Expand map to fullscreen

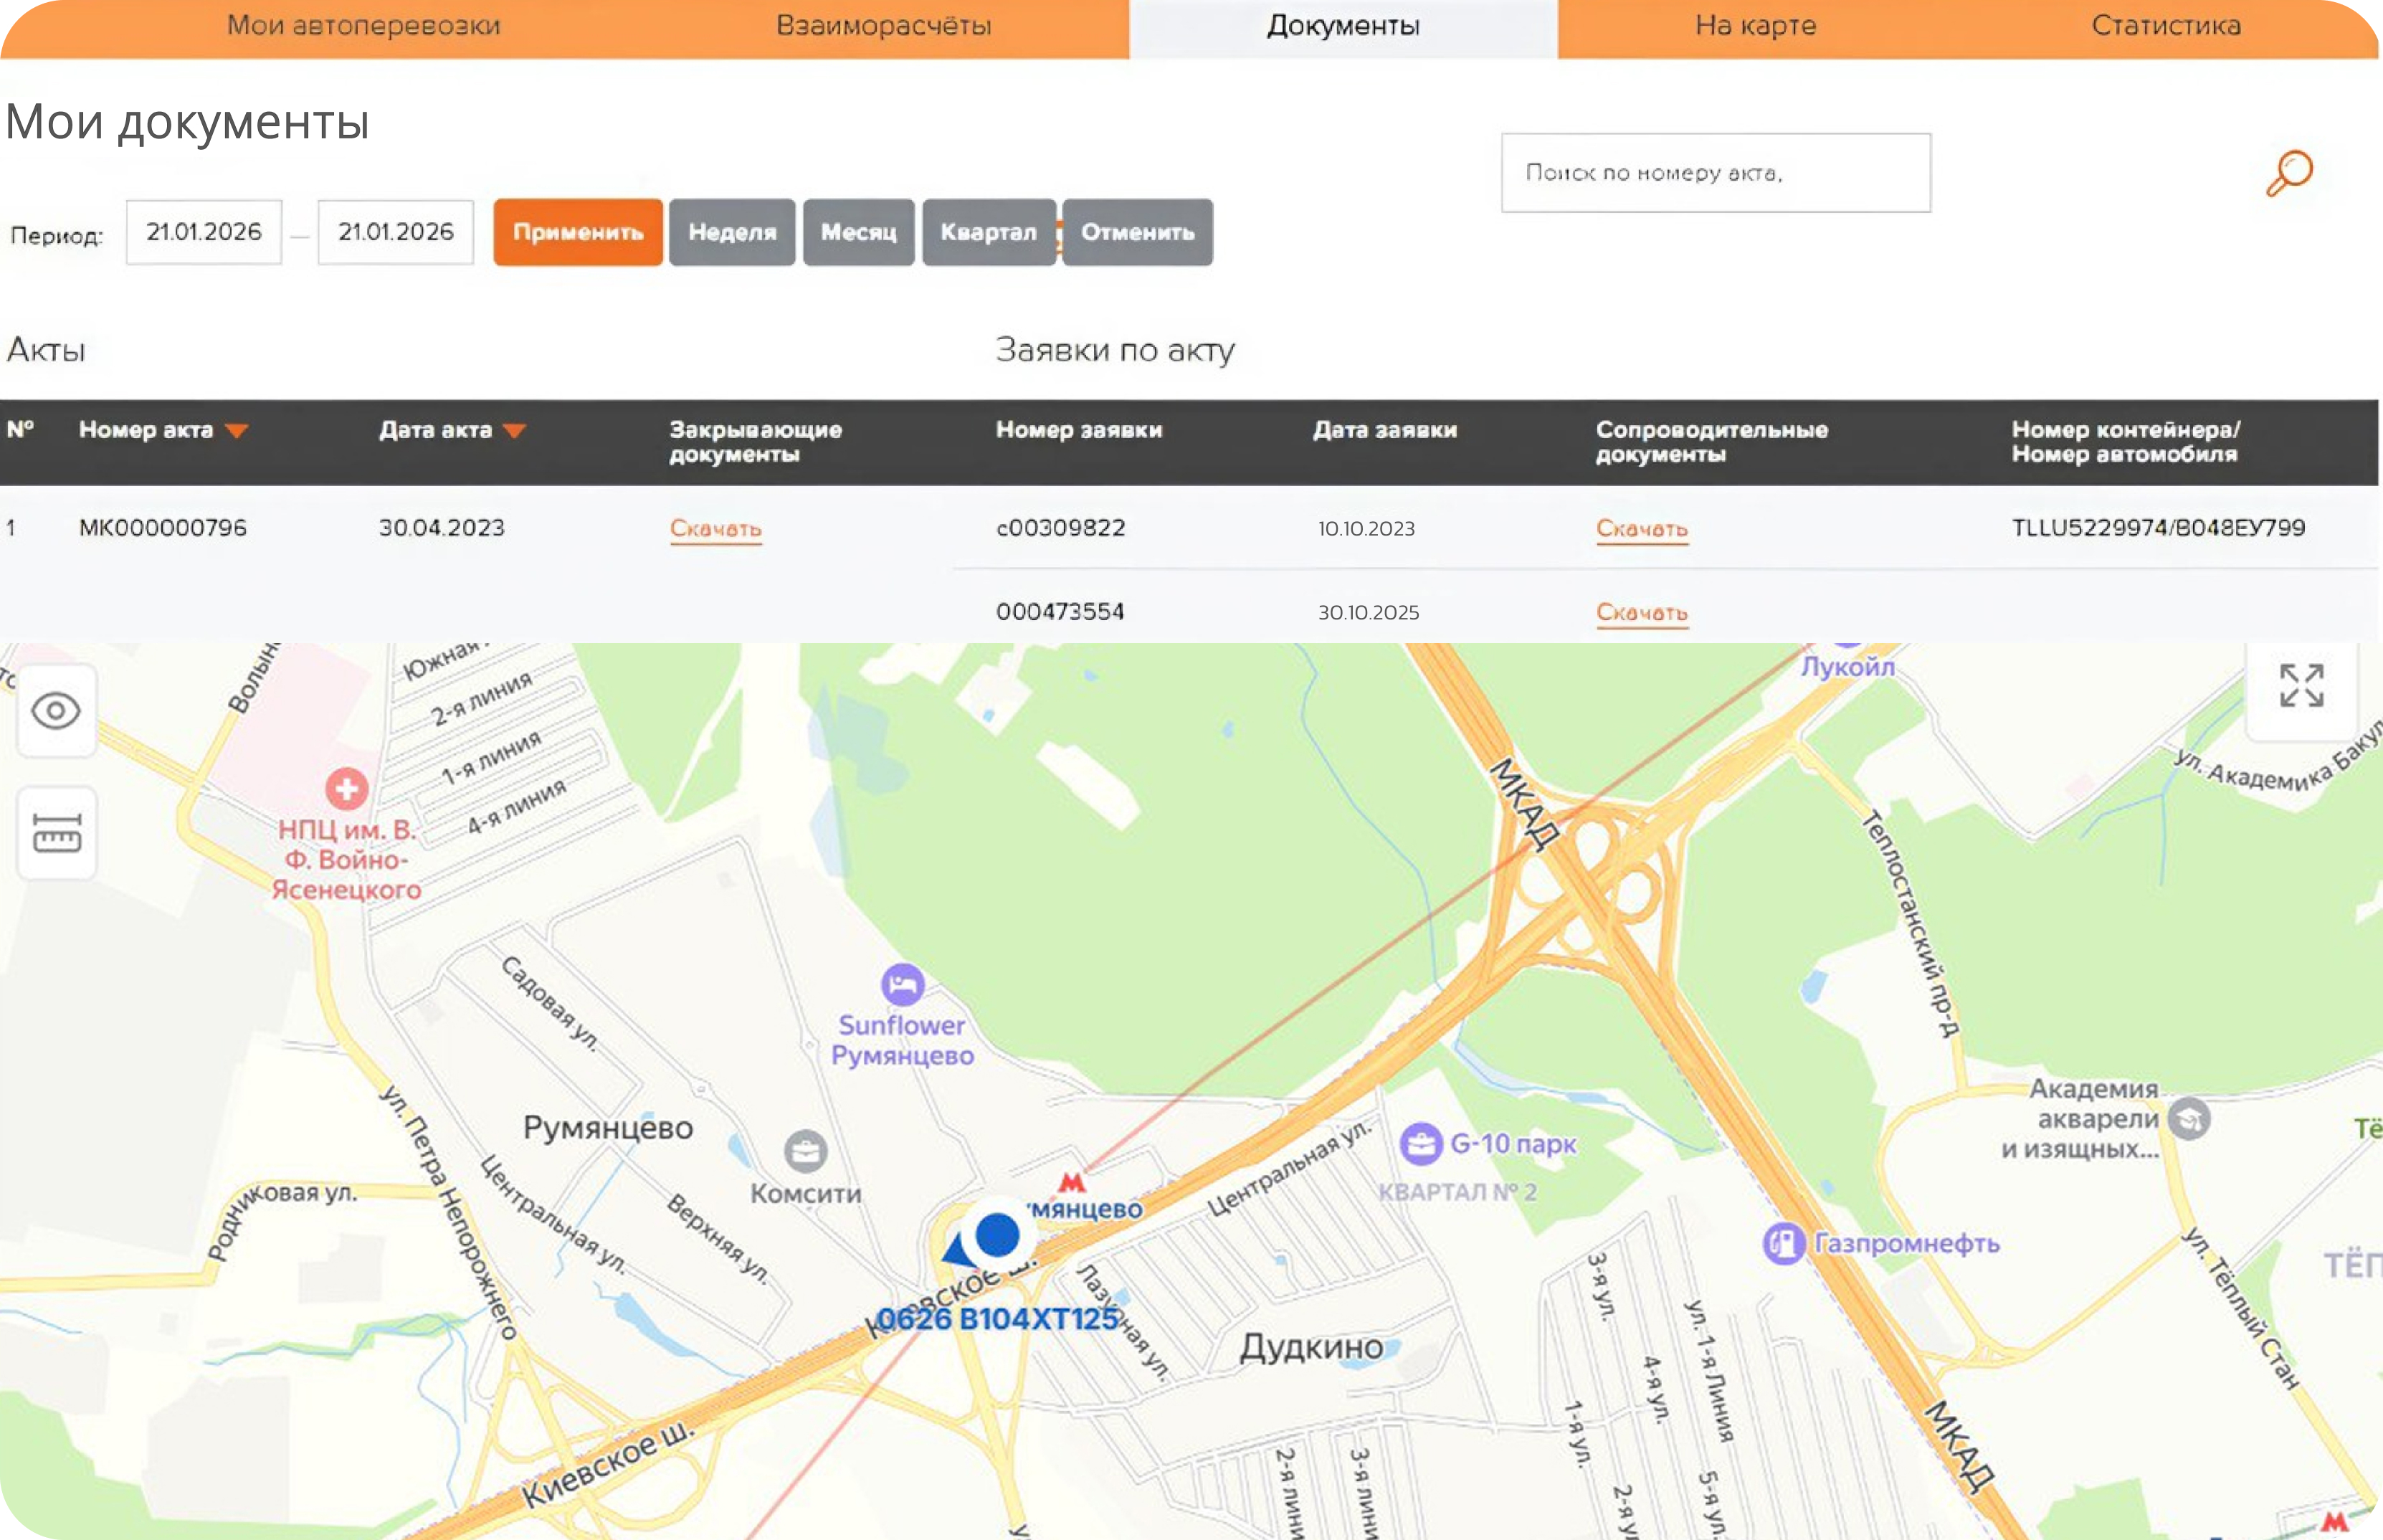2301,686
